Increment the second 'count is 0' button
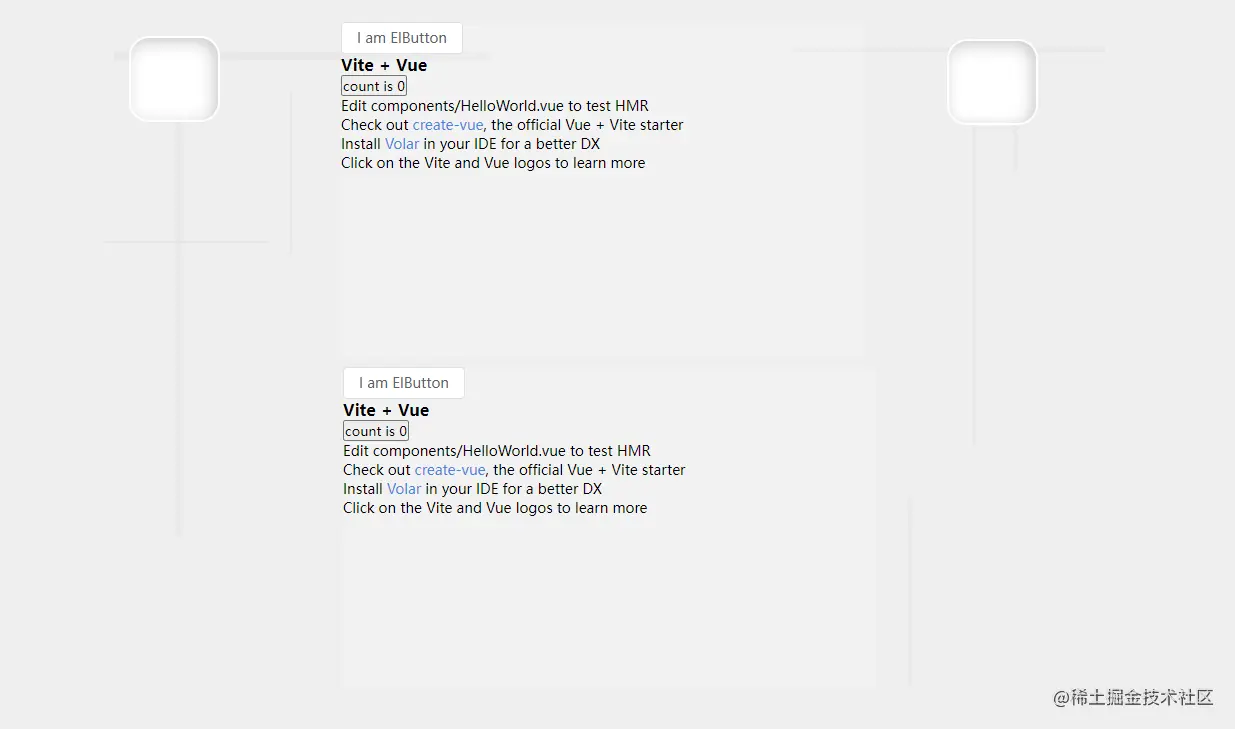 [376, 431]
